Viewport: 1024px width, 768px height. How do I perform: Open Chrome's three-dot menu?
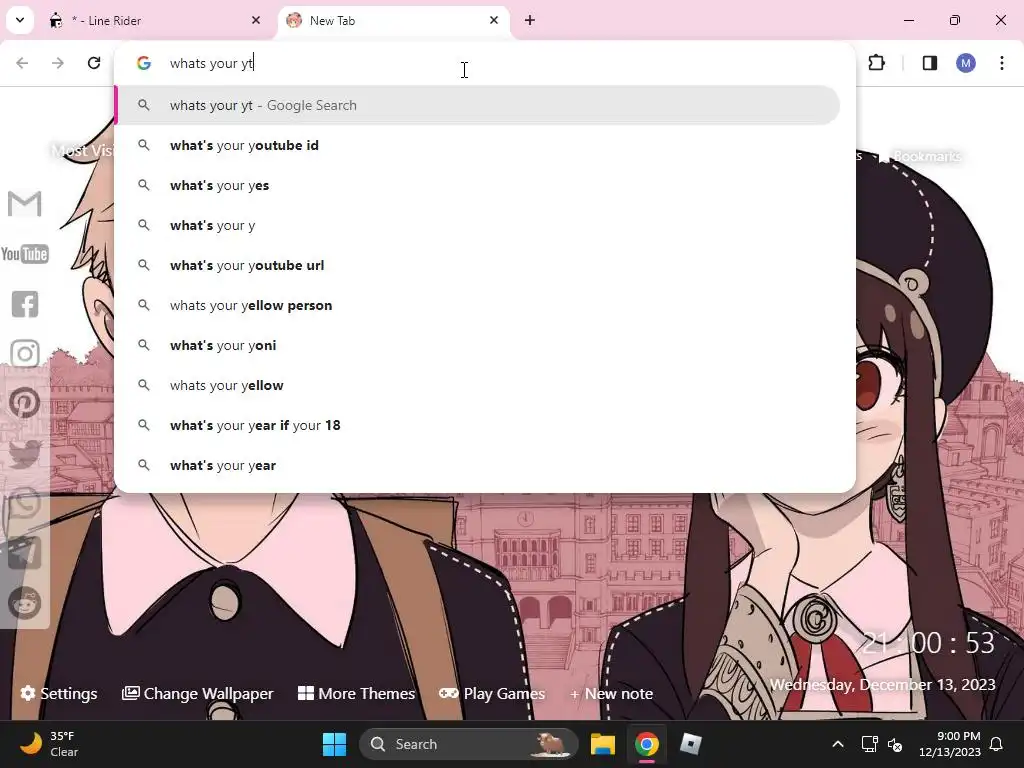[1002, 63]
